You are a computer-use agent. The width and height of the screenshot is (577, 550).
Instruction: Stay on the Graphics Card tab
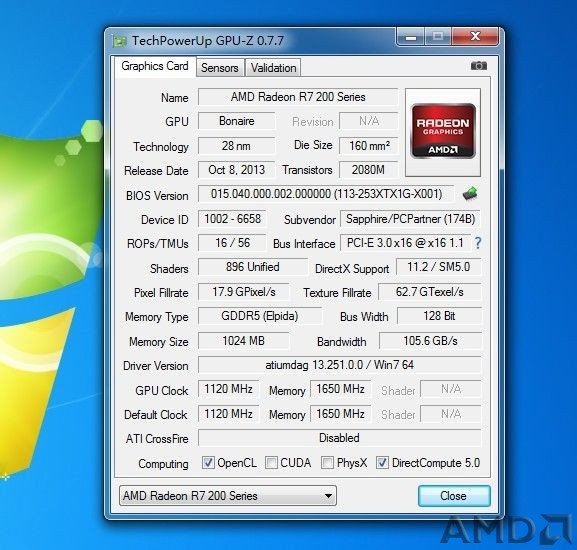click(x=155, y=66)
